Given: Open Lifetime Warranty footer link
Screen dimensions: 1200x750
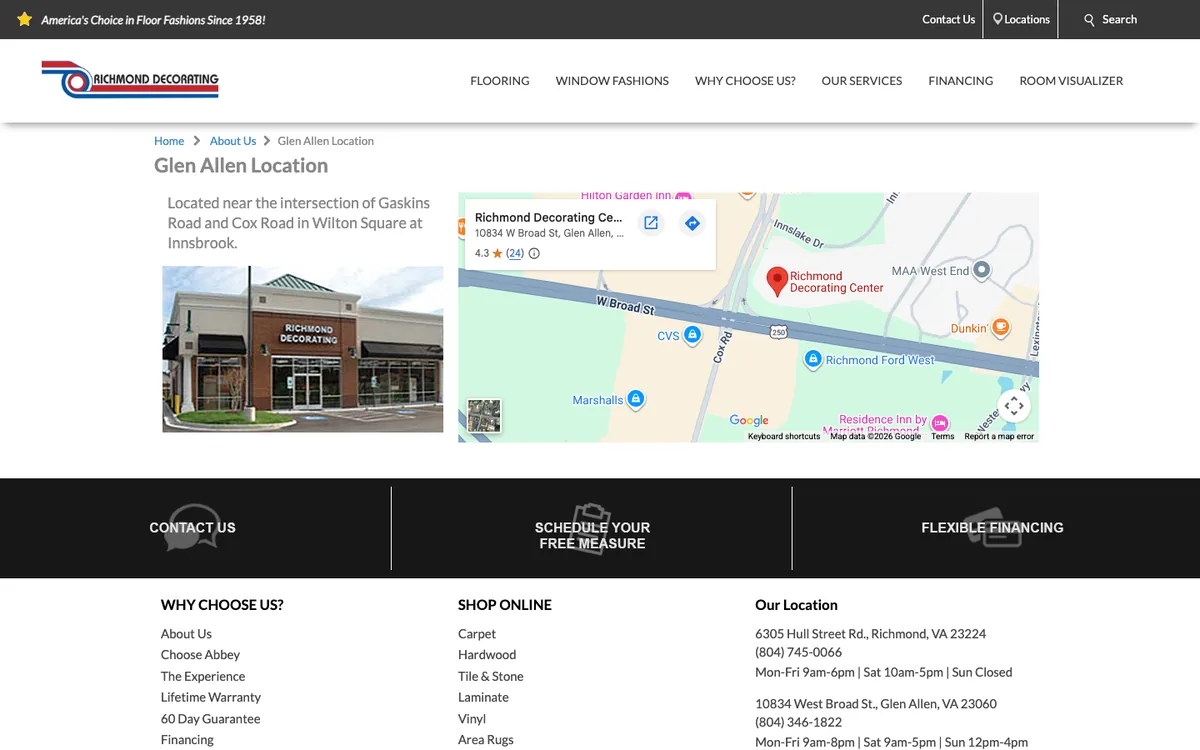Looking at the screenshot, I should (x=211, y=697).
